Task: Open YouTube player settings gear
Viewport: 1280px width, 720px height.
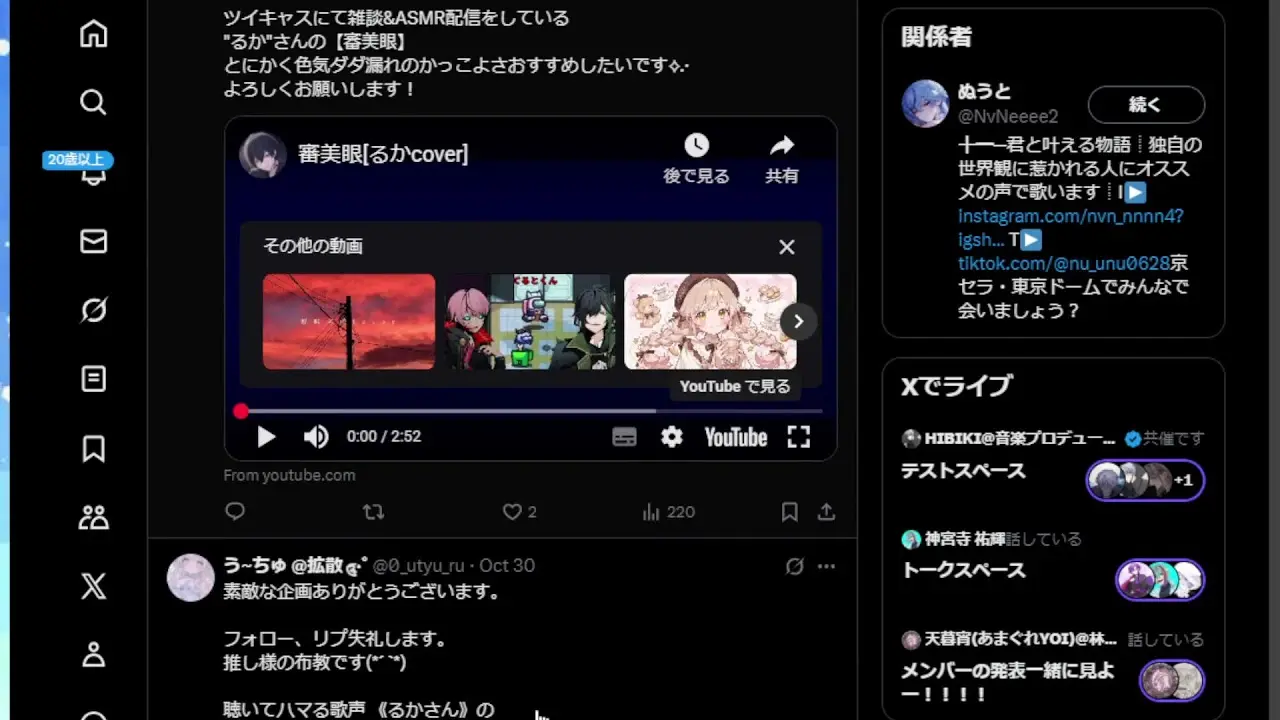Action: (672, 437)
